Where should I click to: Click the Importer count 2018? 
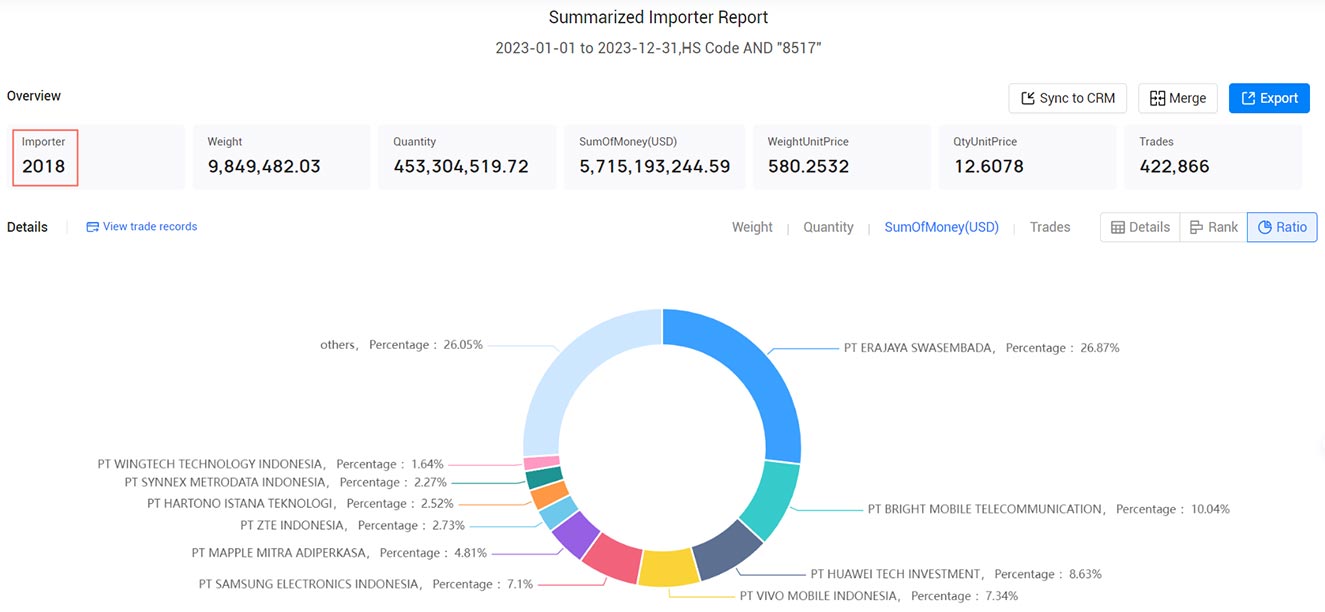[x=44, y=166]
